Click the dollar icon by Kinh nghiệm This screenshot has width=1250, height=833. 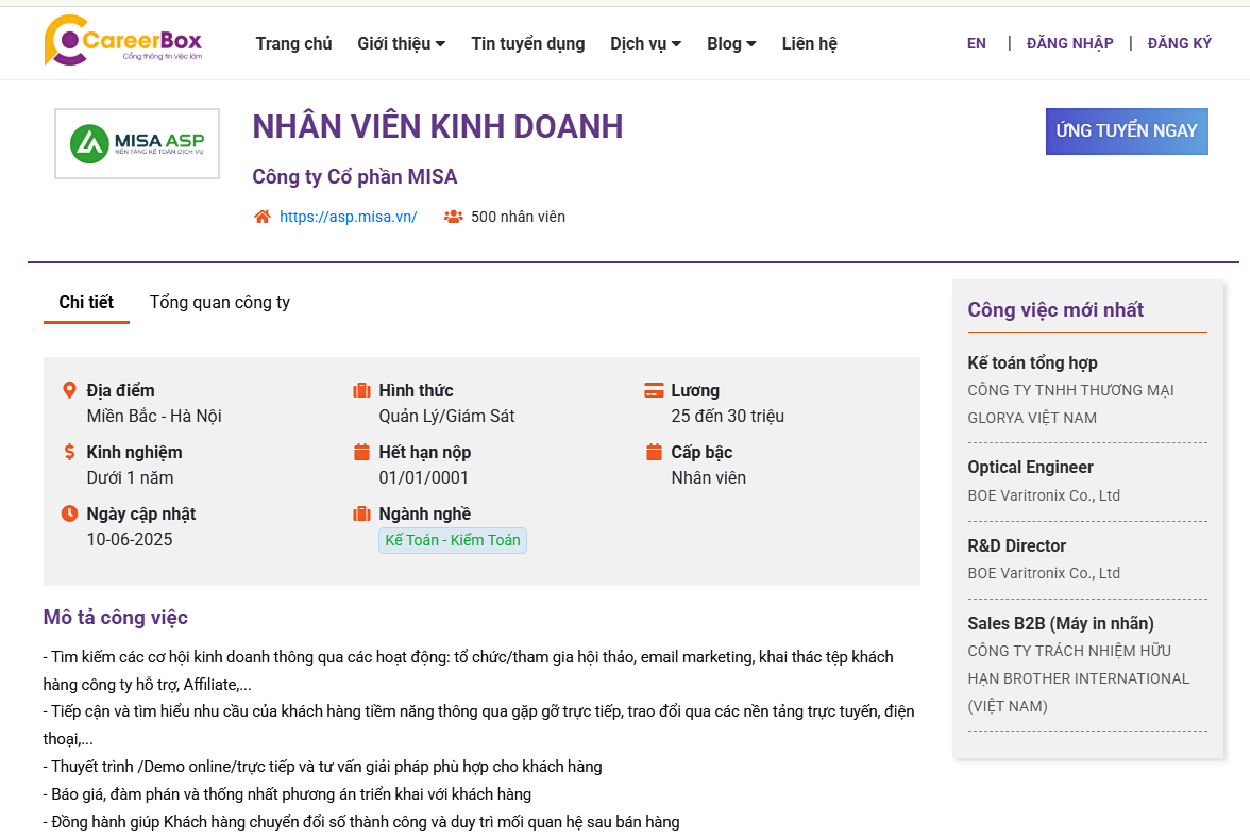point(69,452)
